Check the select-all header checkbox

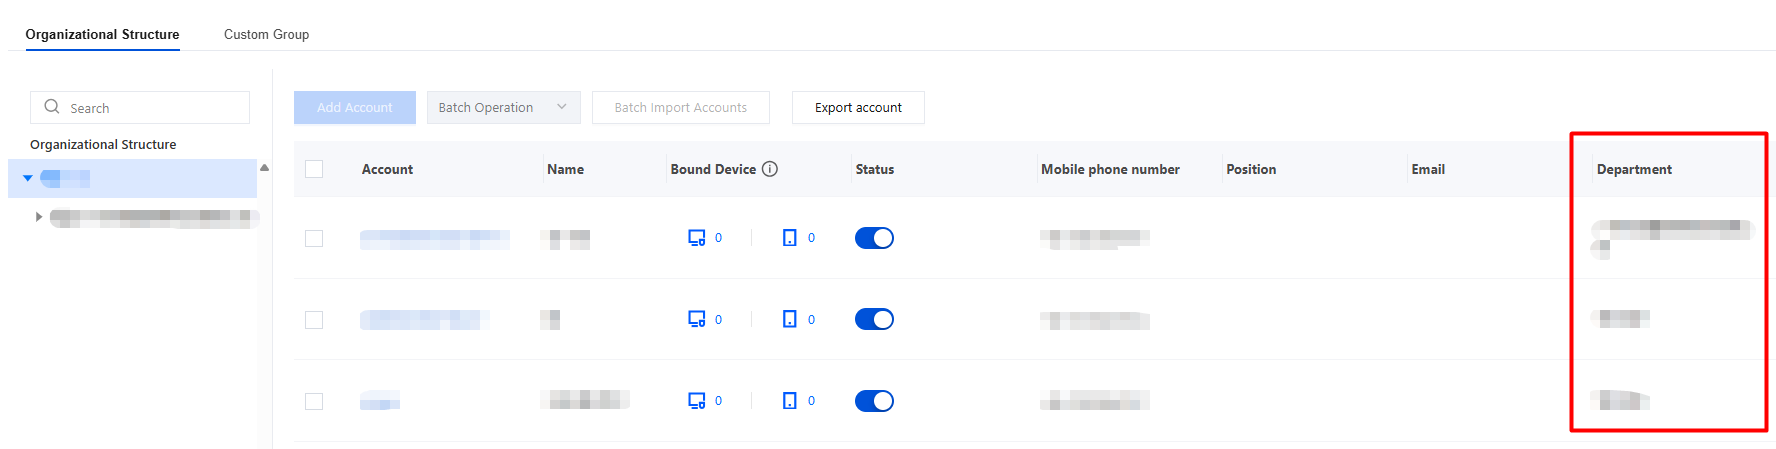314,169
